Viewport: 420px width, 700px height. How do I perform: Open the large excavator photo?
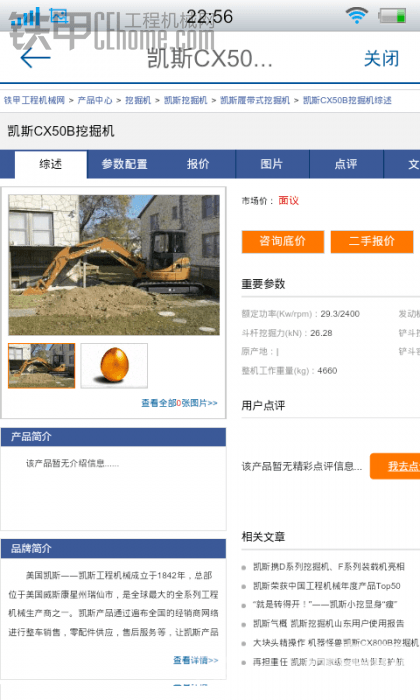(x=114, y=265)
